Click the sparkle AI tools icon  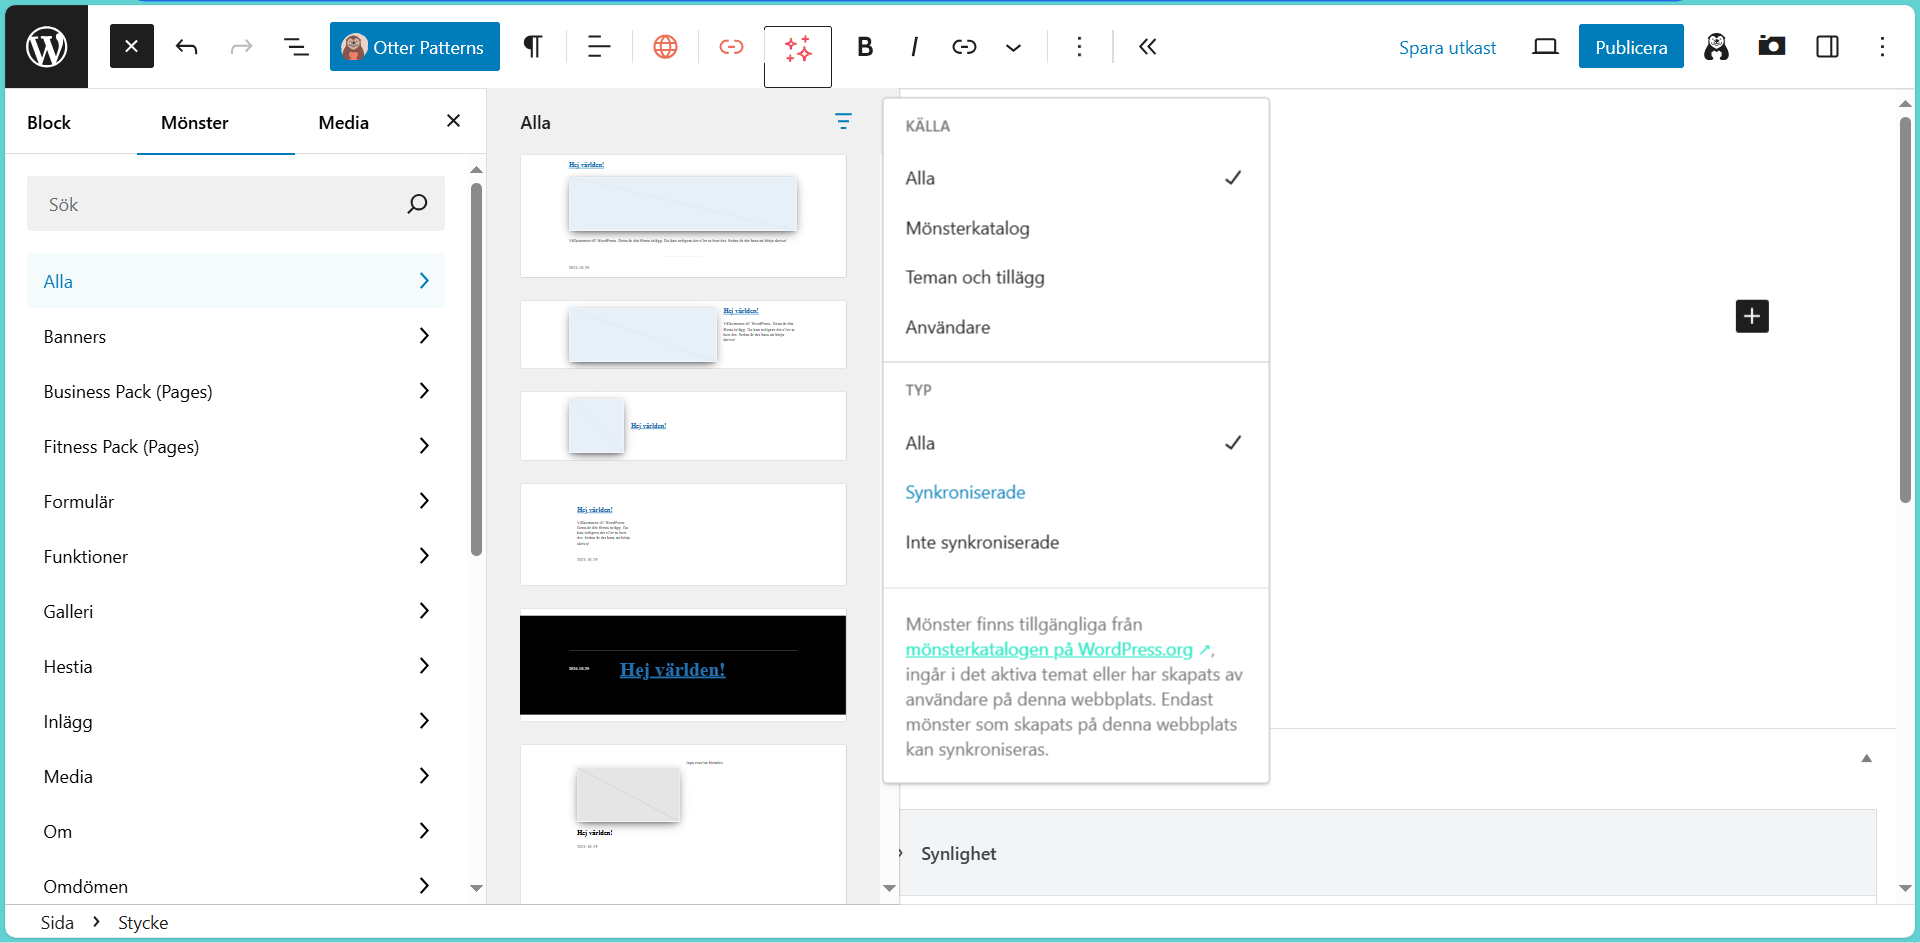(798, 49)
